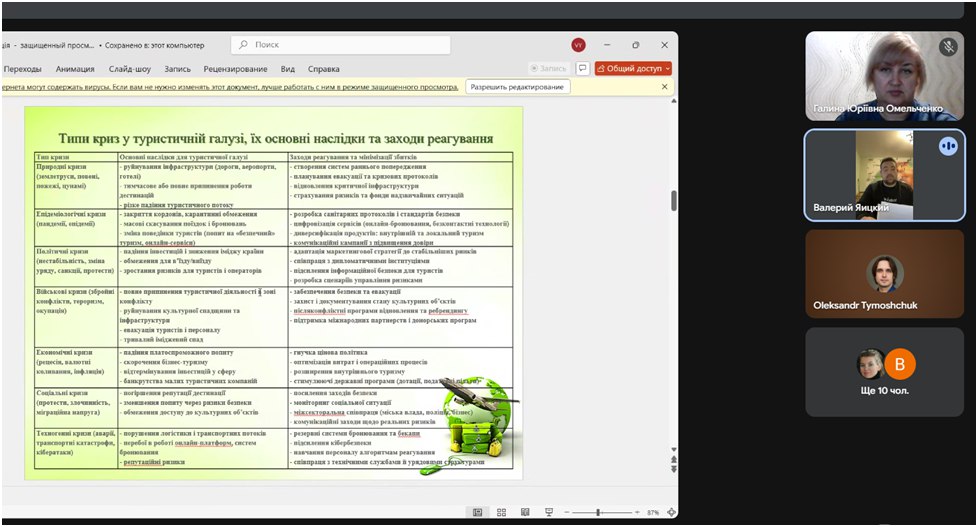Screen dimensions: 978x527
Task: Switch to Normal view in status bar
Action: click(478, 512)
